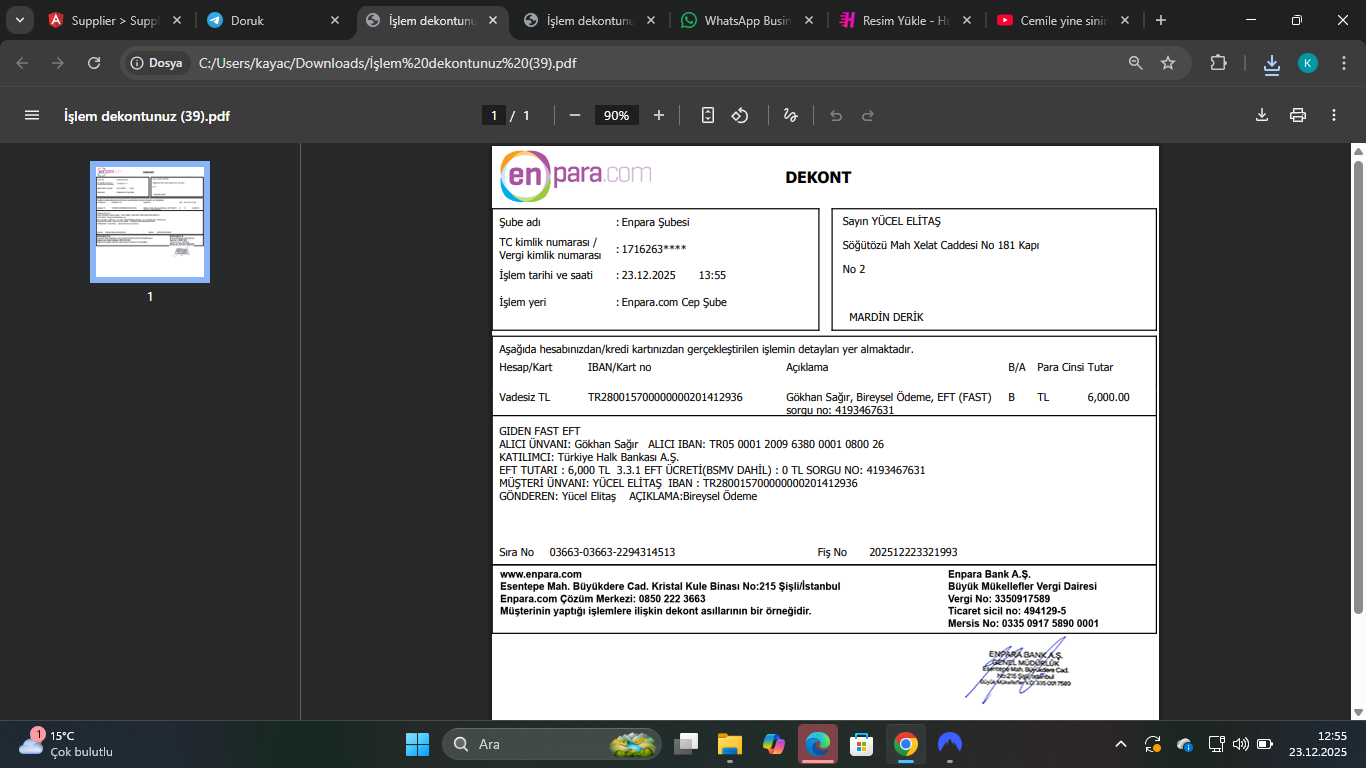Click the 90% zoom level field
This screenshot has height=768, width=1366.
click(617, 115)
